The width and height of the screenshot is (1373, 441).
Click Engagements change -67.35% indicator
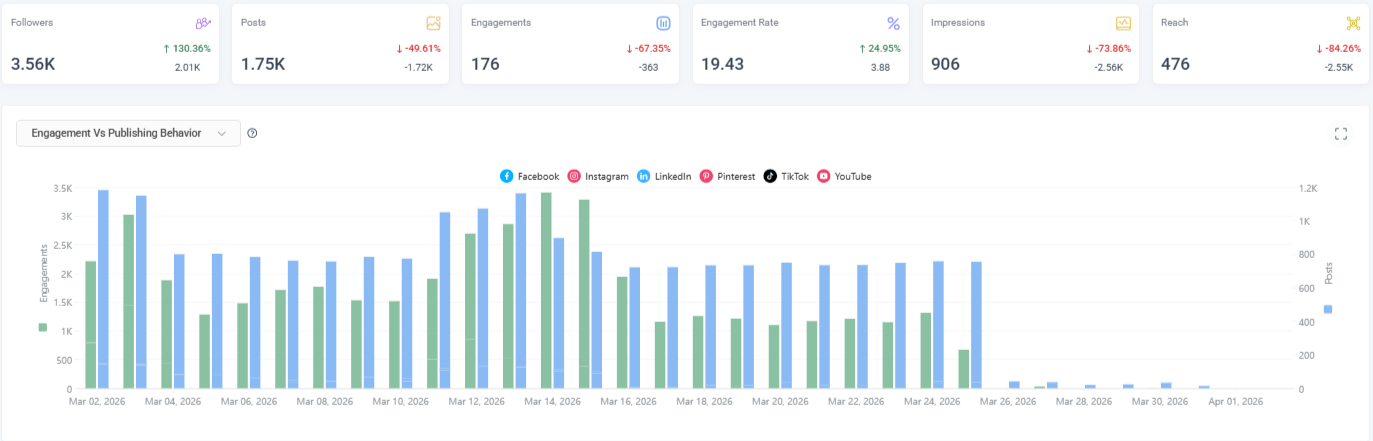pos(648,48)
